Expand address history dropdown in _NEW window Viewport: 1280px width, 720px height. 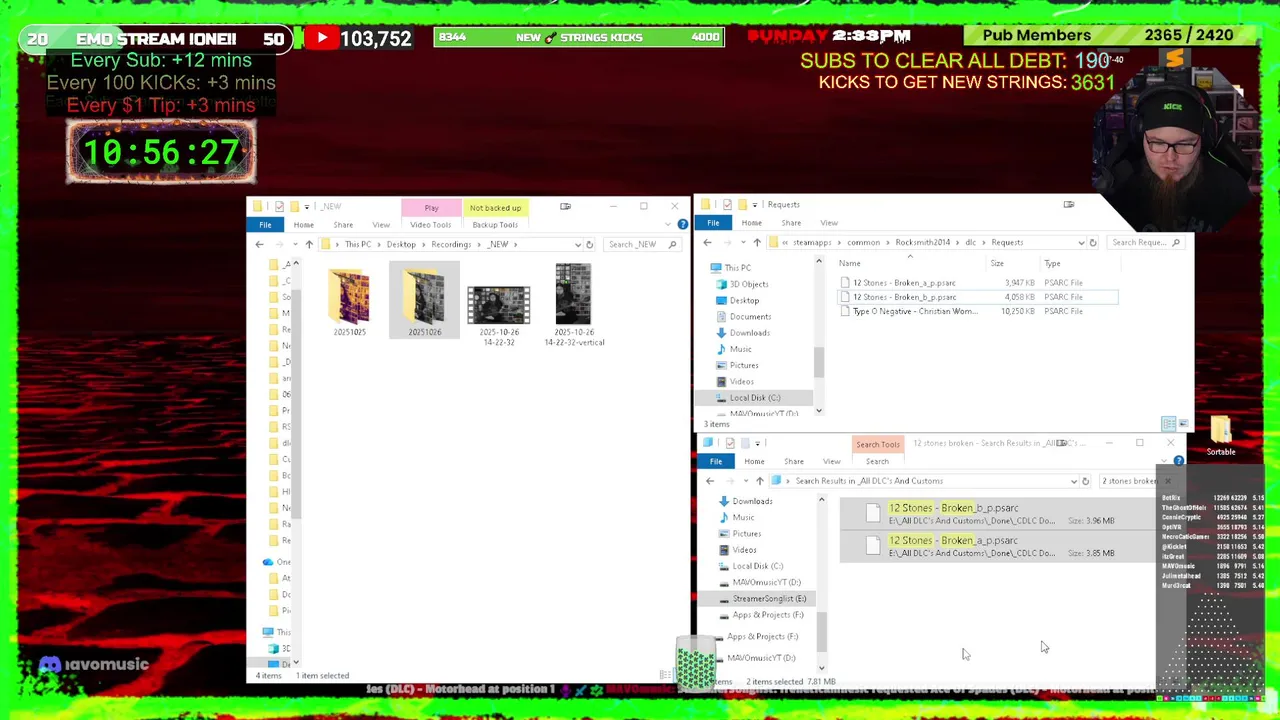pyautogui.click(x=577, y=244)
